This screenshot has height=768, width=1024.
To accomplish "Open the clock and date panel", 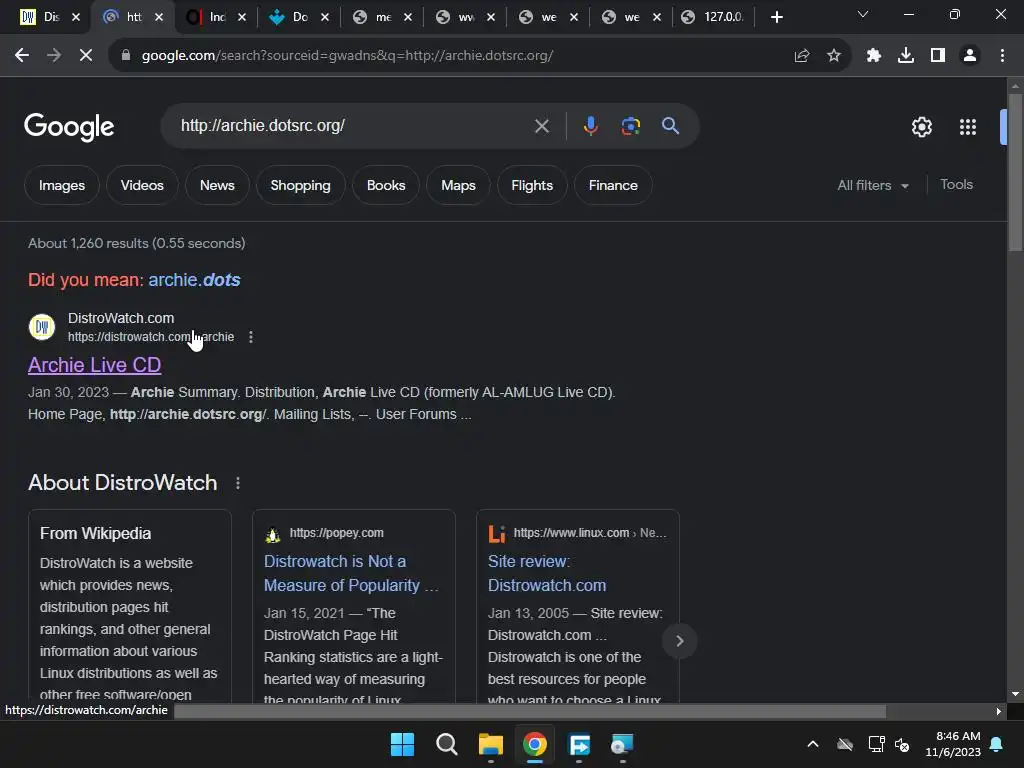I will (953, 744).
